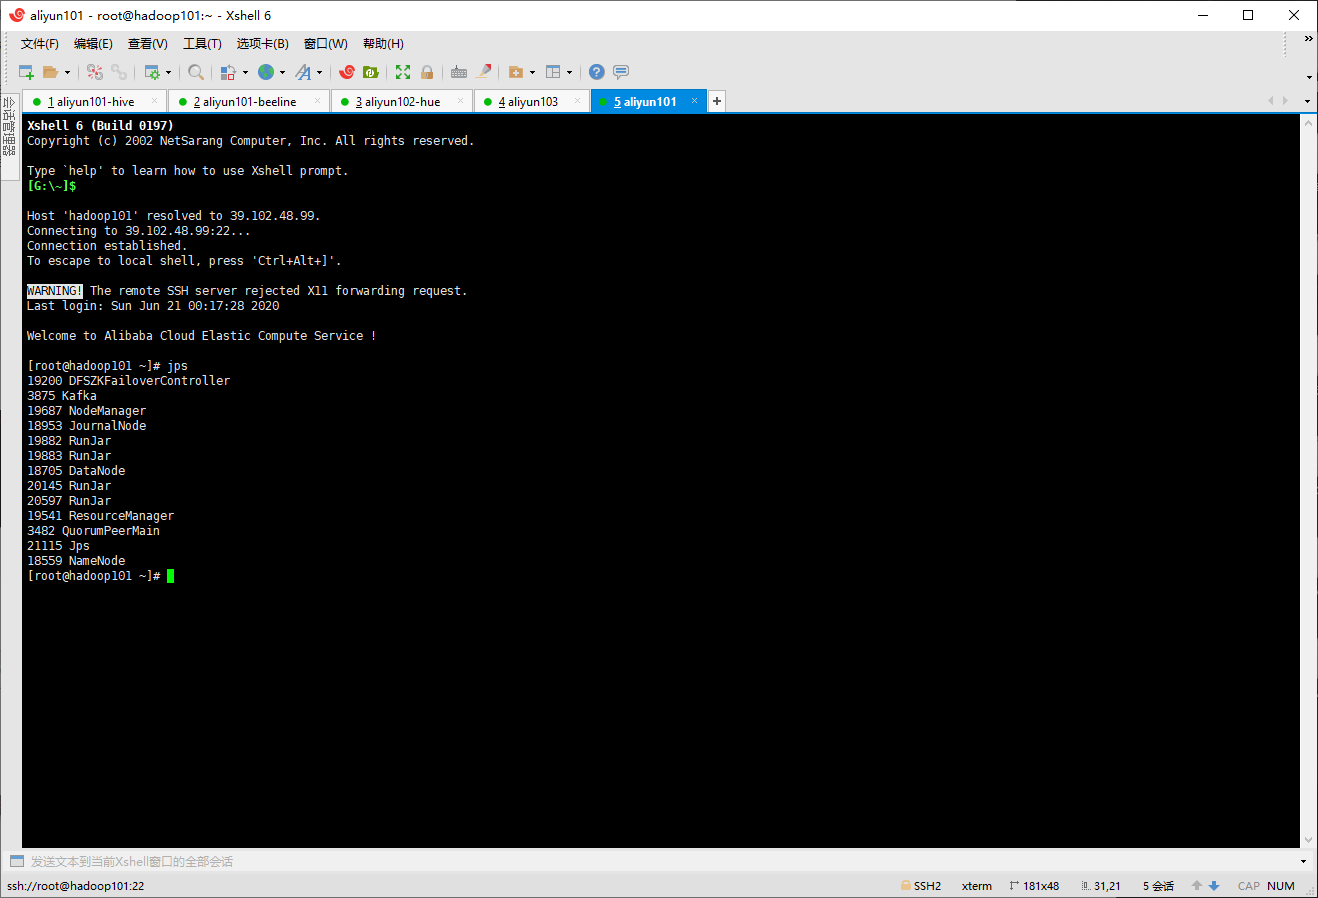Viewport: 1318px width, 898px height.
Task: Open the Xftp transfer icon on the toolbar
Action: click(370, 72)
